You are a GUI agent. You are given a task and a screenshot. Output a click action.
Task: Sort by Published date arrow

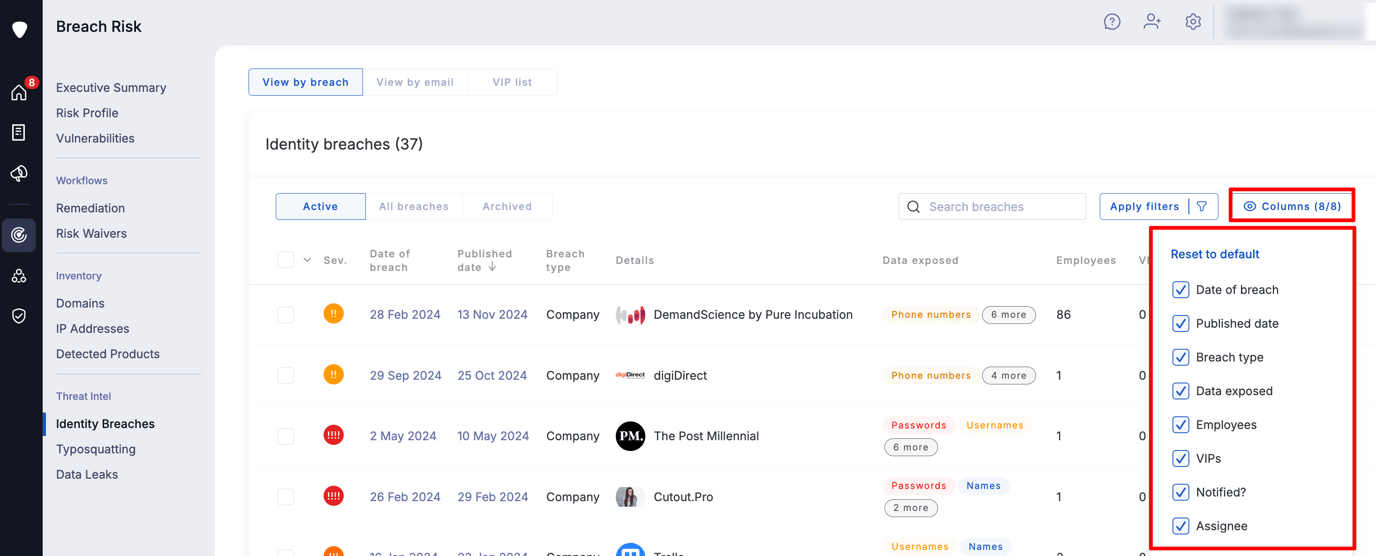tap(492, 267)
